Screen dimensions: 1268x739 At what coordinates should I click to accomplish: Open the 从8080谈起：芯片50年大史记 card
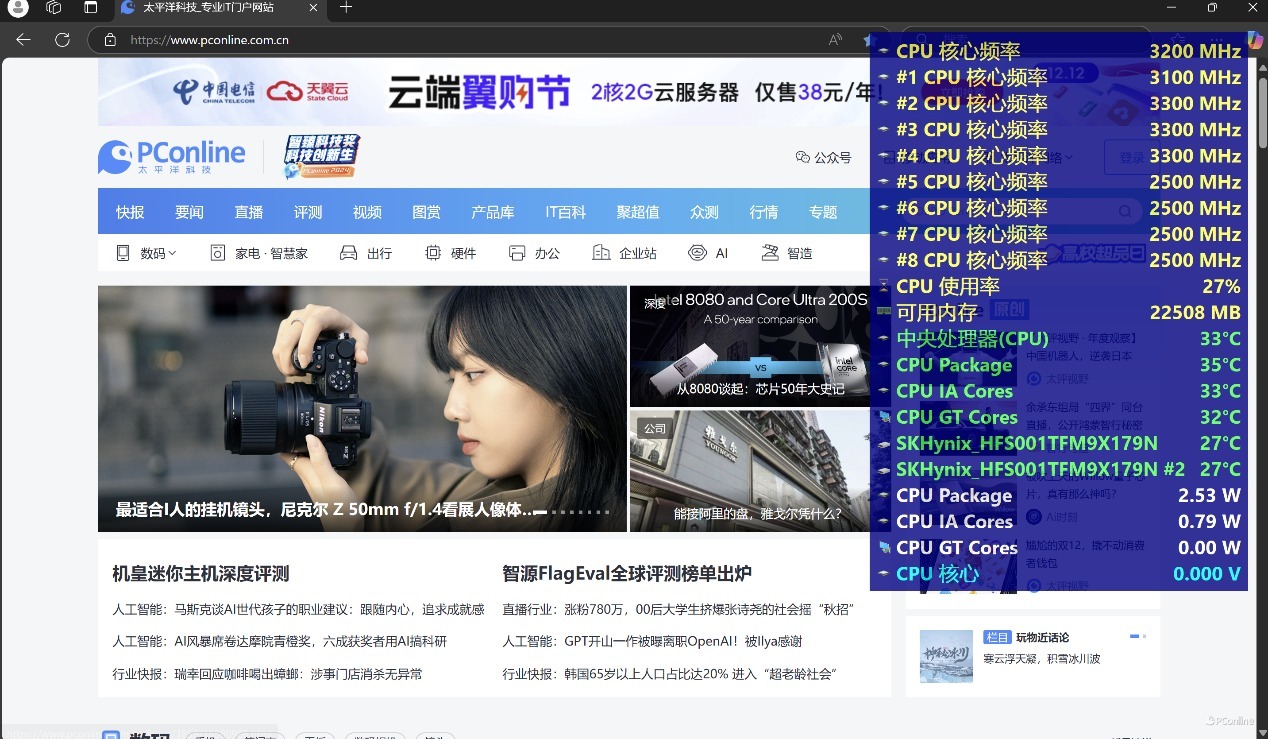click(750, 346)
